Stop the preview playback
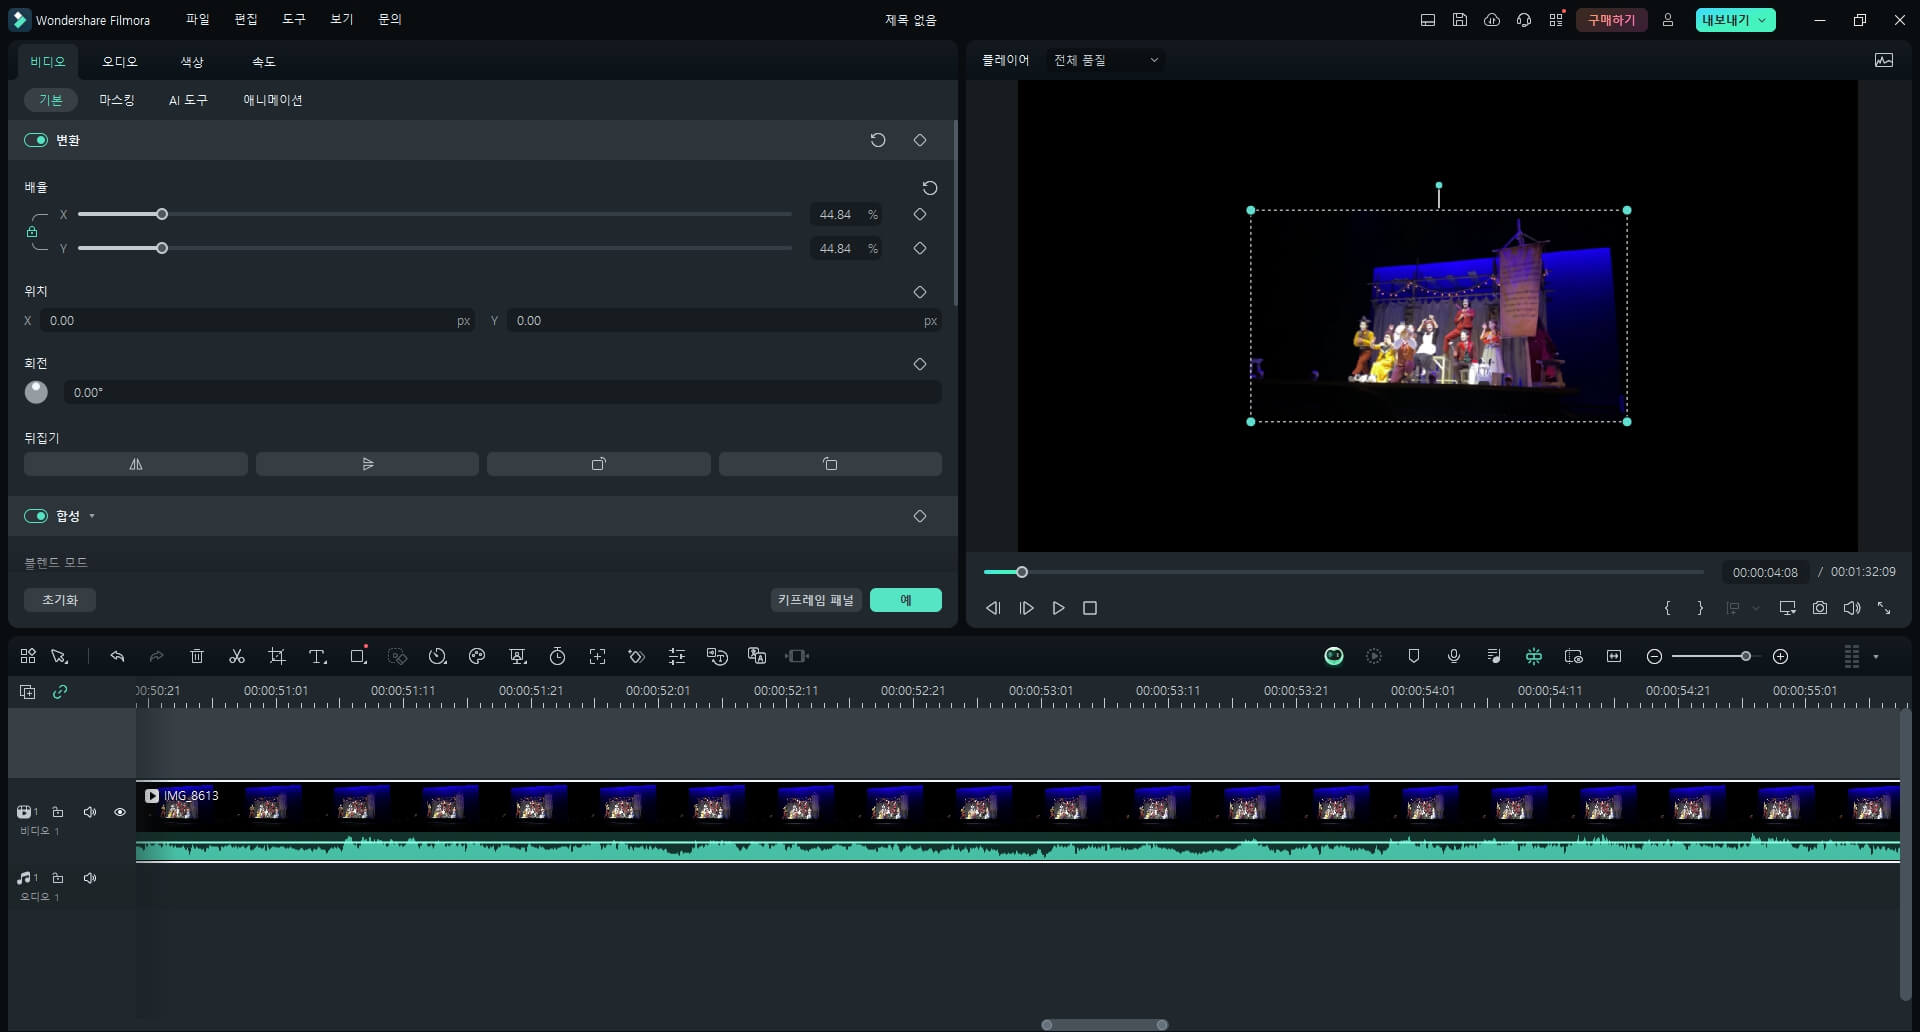This screenshot has width=1920, height=1032. pyautogui.click(x=1090, y=608)
